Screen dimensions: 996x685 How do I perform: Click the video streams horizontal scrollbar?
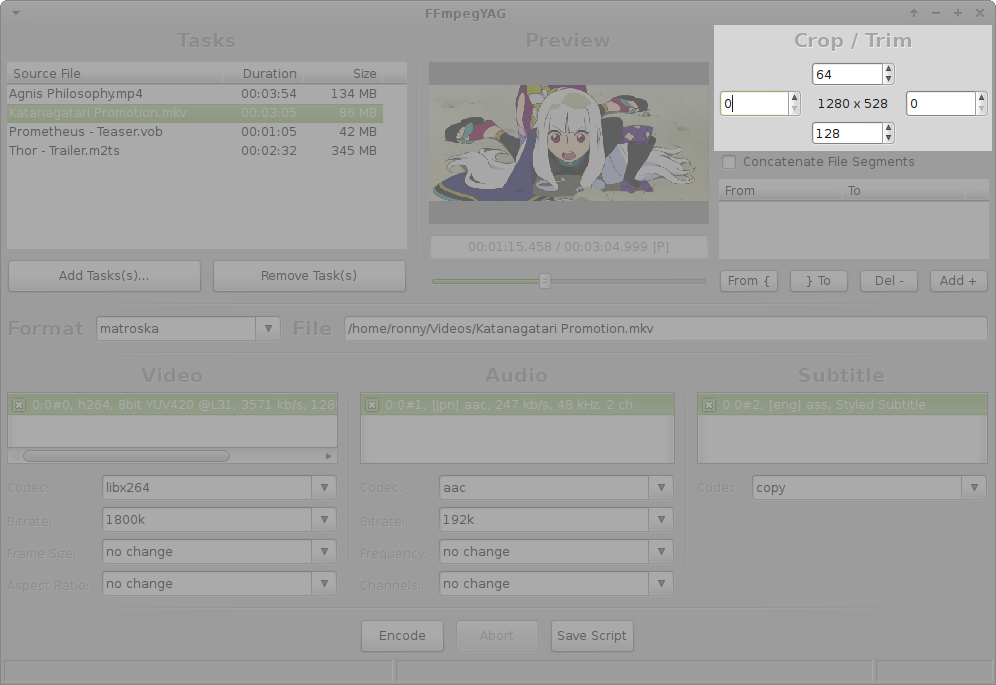(x=126, y=456)
